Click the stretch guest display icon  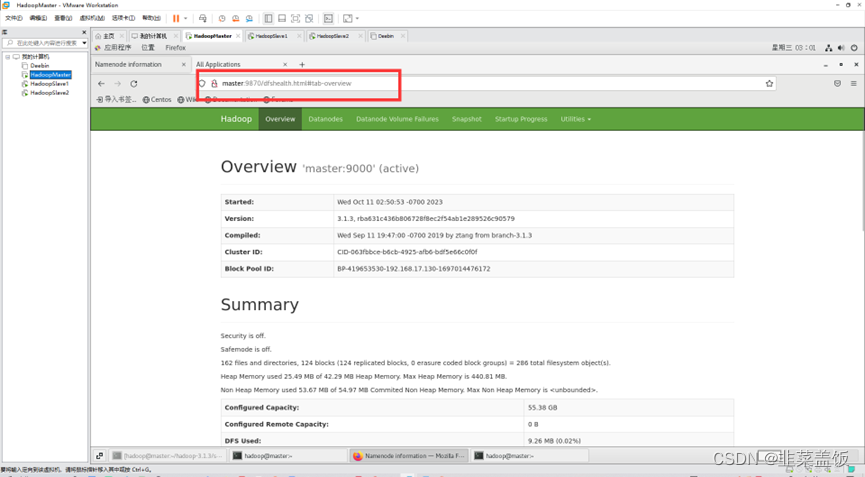click(x=348, y=18)
